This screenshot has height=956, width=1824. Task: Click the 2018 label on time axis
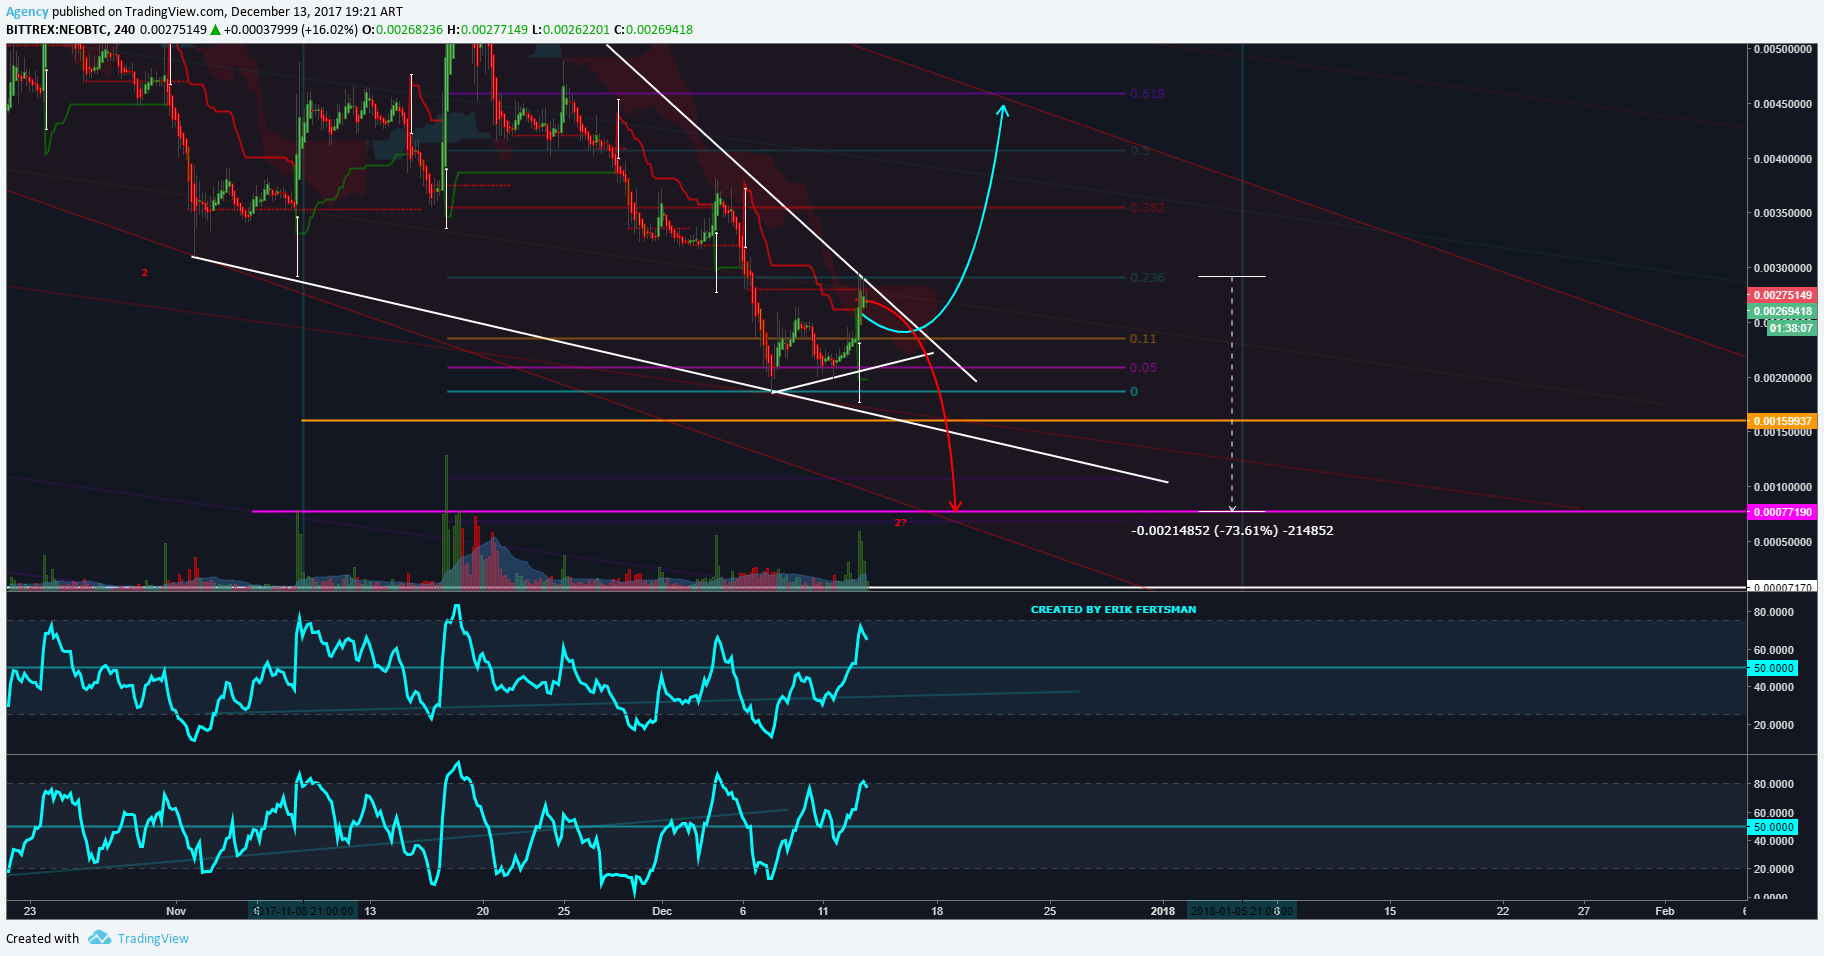(x=1163, y=911)
